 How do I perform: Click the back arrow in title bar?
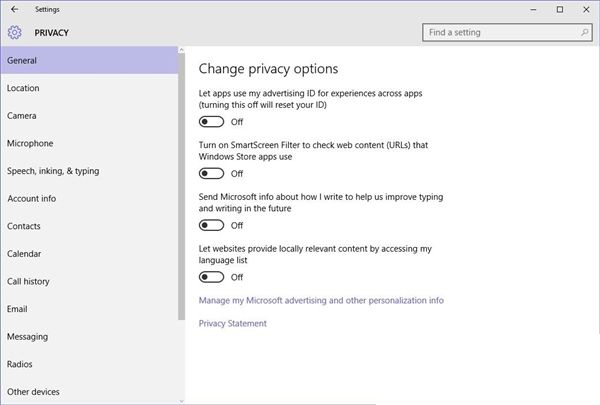(x=15, y=9)
